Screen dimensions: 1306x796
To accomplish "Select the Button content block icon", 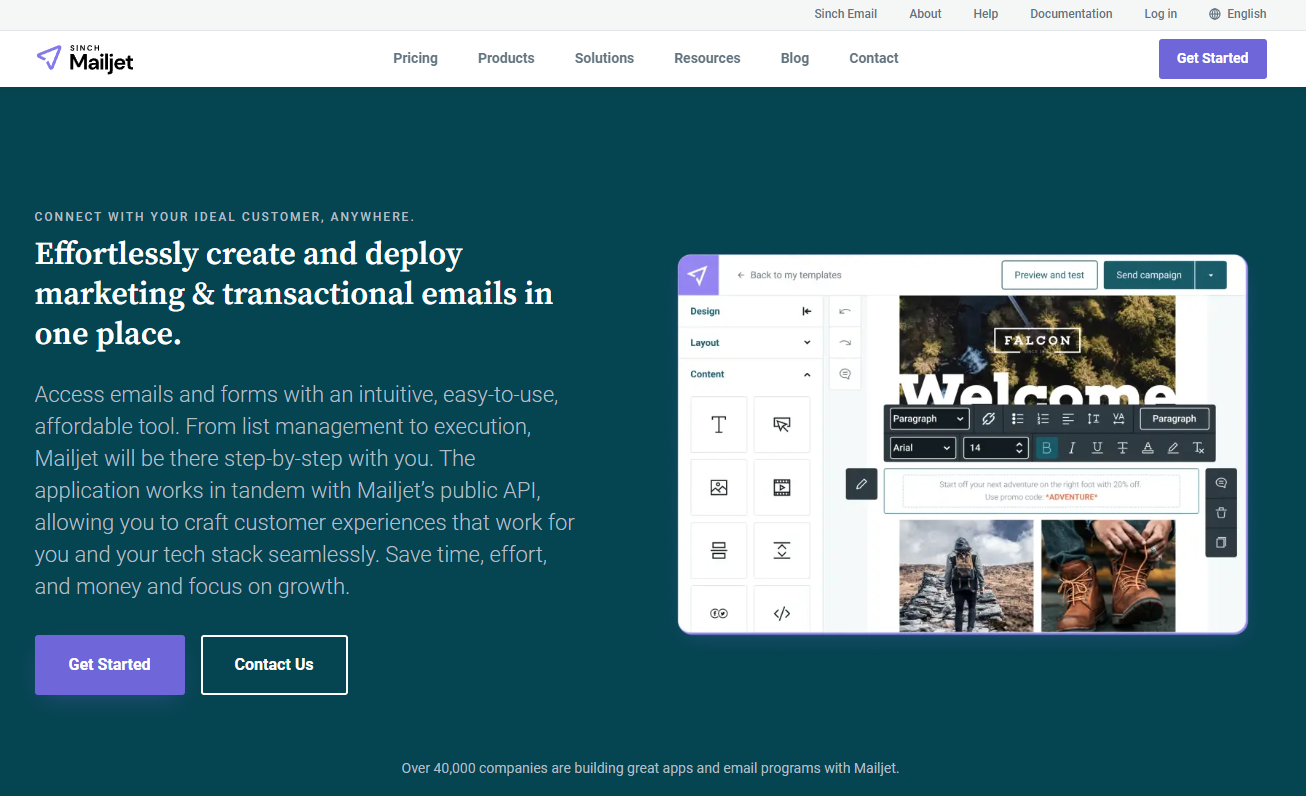I will click(782, 425).
